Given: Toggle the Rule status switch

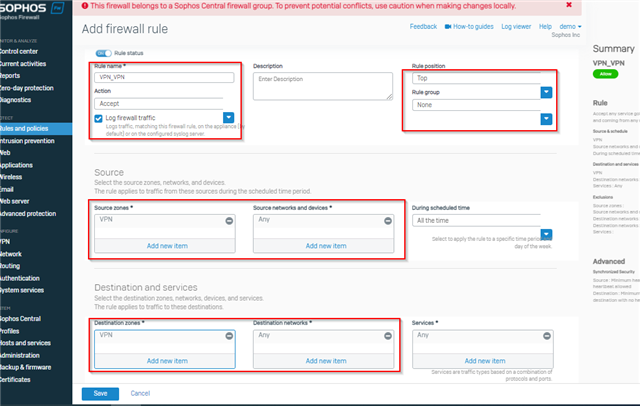Looking at the screenshot, I should click(104, 53).
